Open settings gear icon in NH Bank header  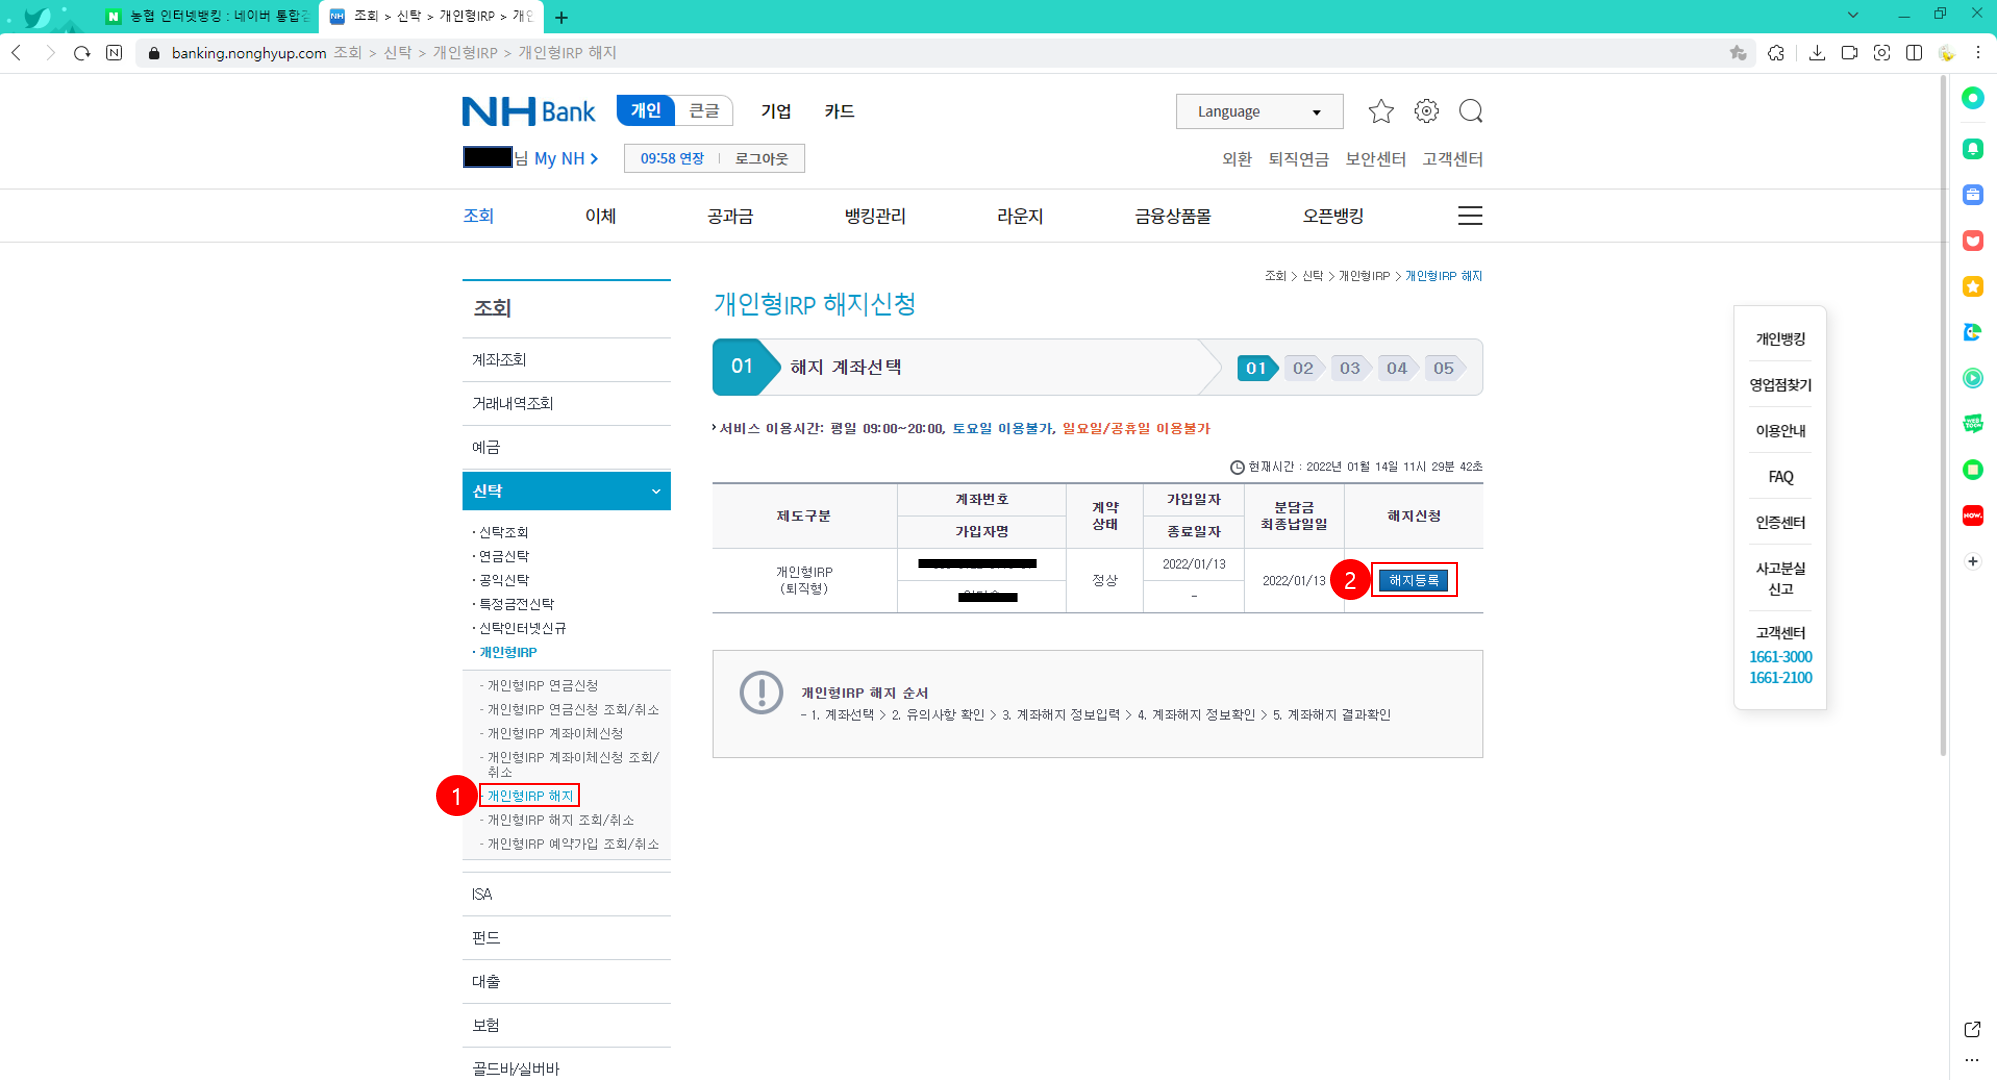1426,111
